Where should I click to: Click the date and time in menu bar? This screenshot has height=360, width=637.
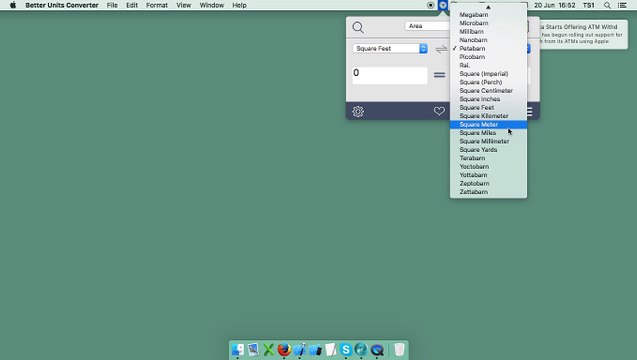tap(555, 5)
